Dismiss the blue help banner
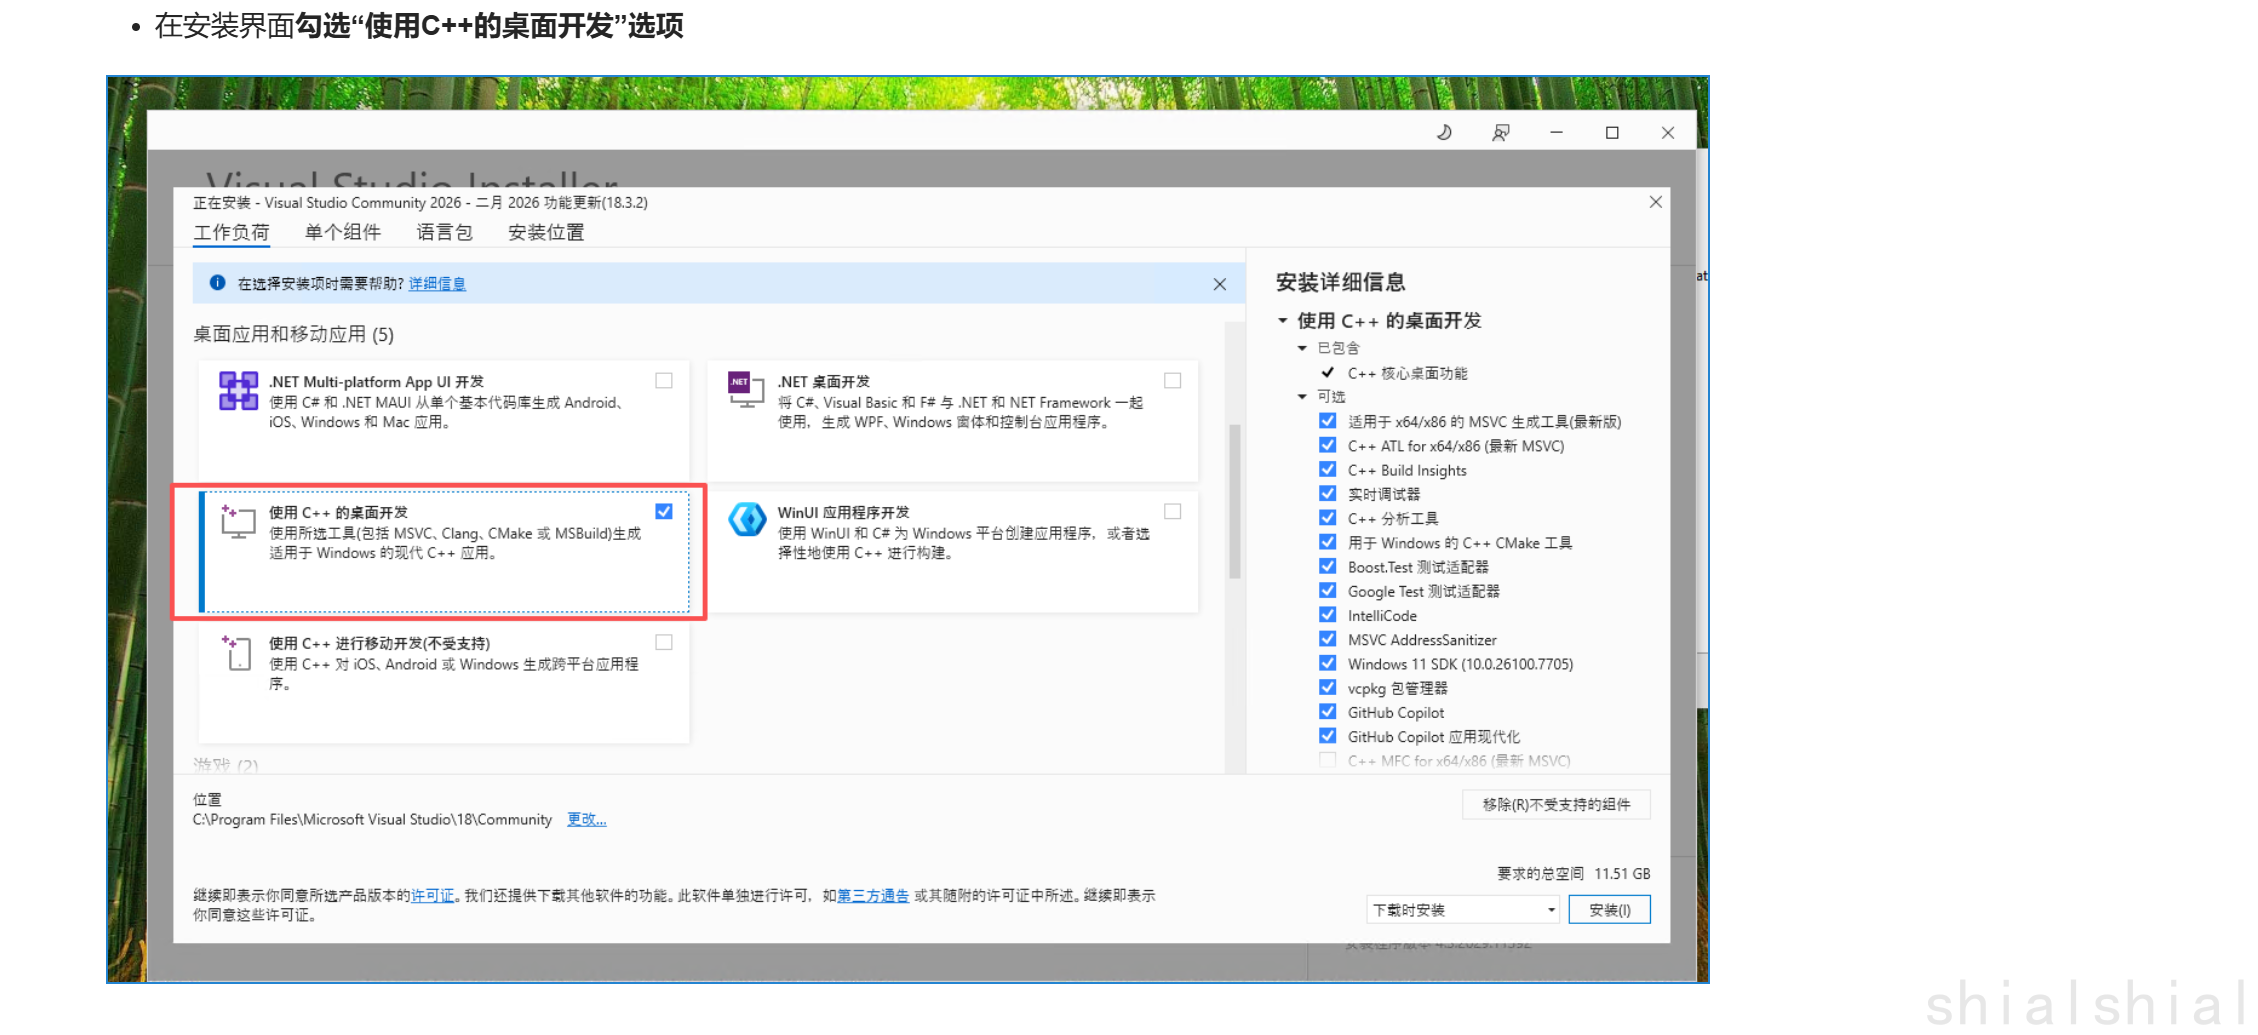Viewport: 2258px width, 1035px height. [1219, 284]
